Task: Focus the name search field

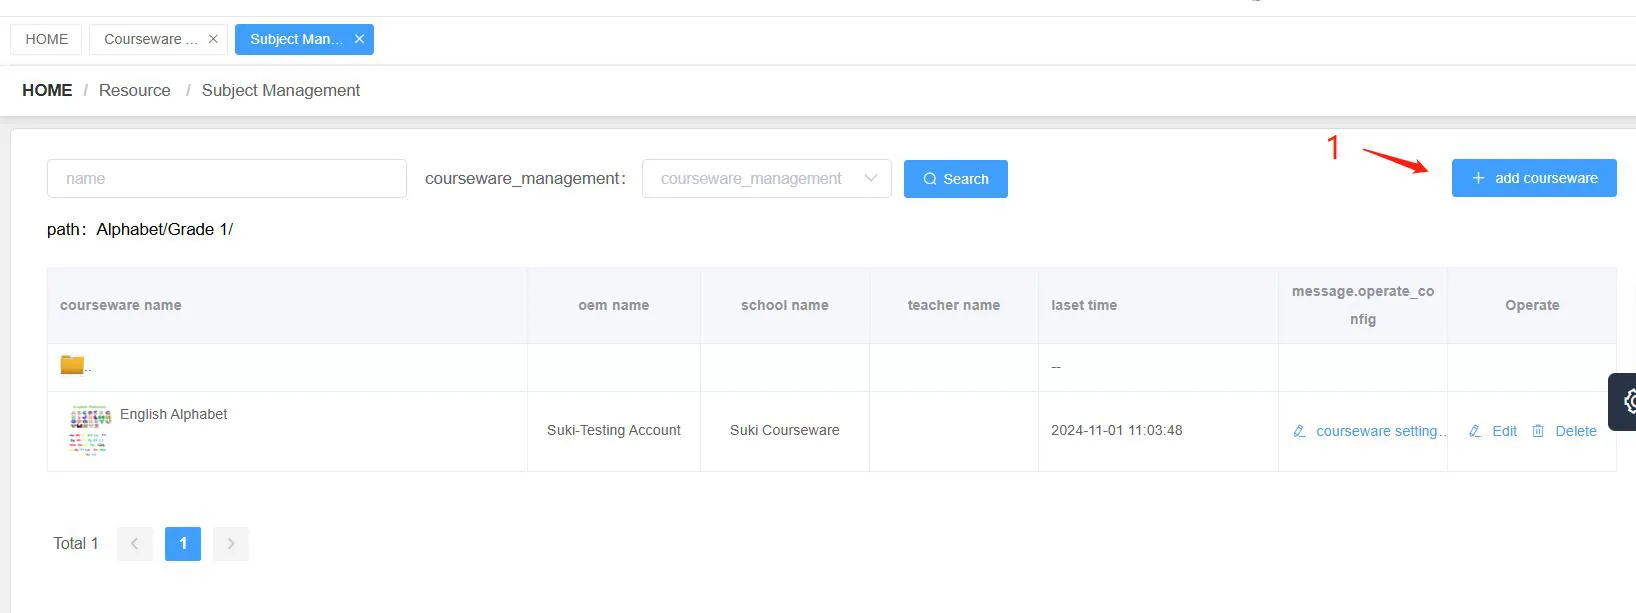Action: tap(227, 178)
